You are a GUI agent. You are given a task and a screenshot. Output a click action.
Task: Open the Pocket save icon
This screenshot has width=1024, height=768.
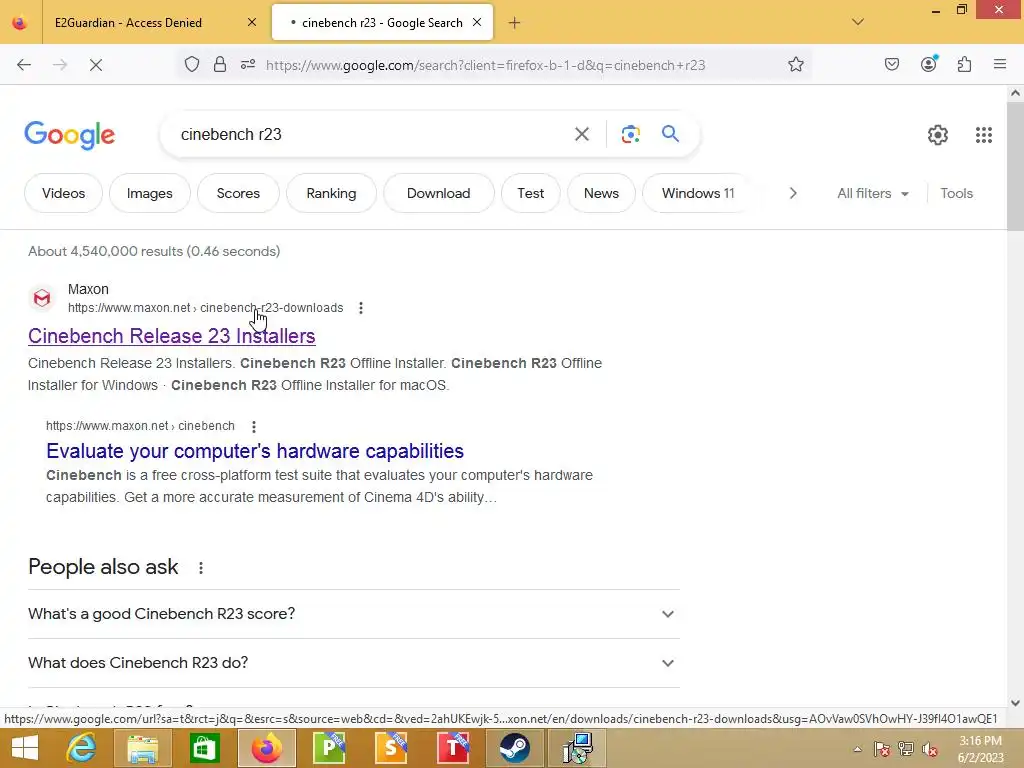tap(892, 64)
